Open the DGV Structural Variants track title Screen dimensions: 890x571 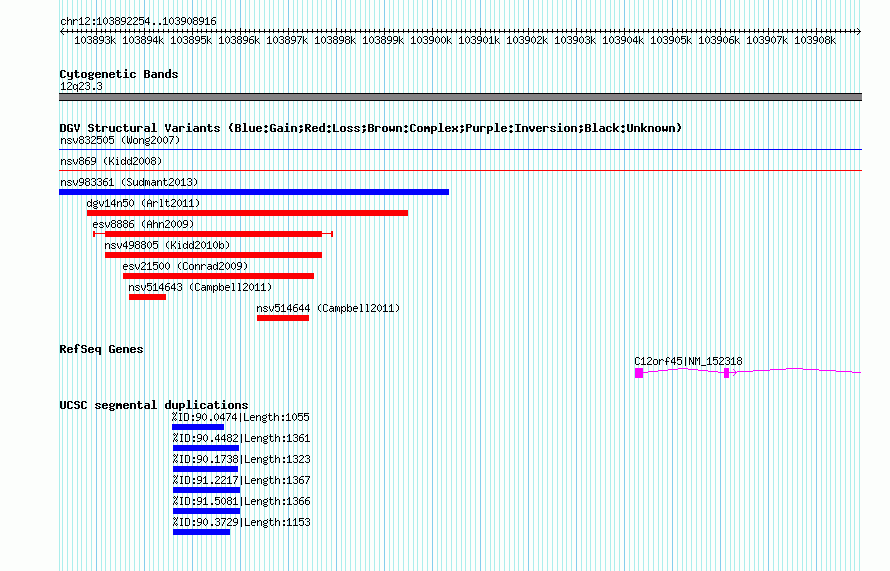370,128
